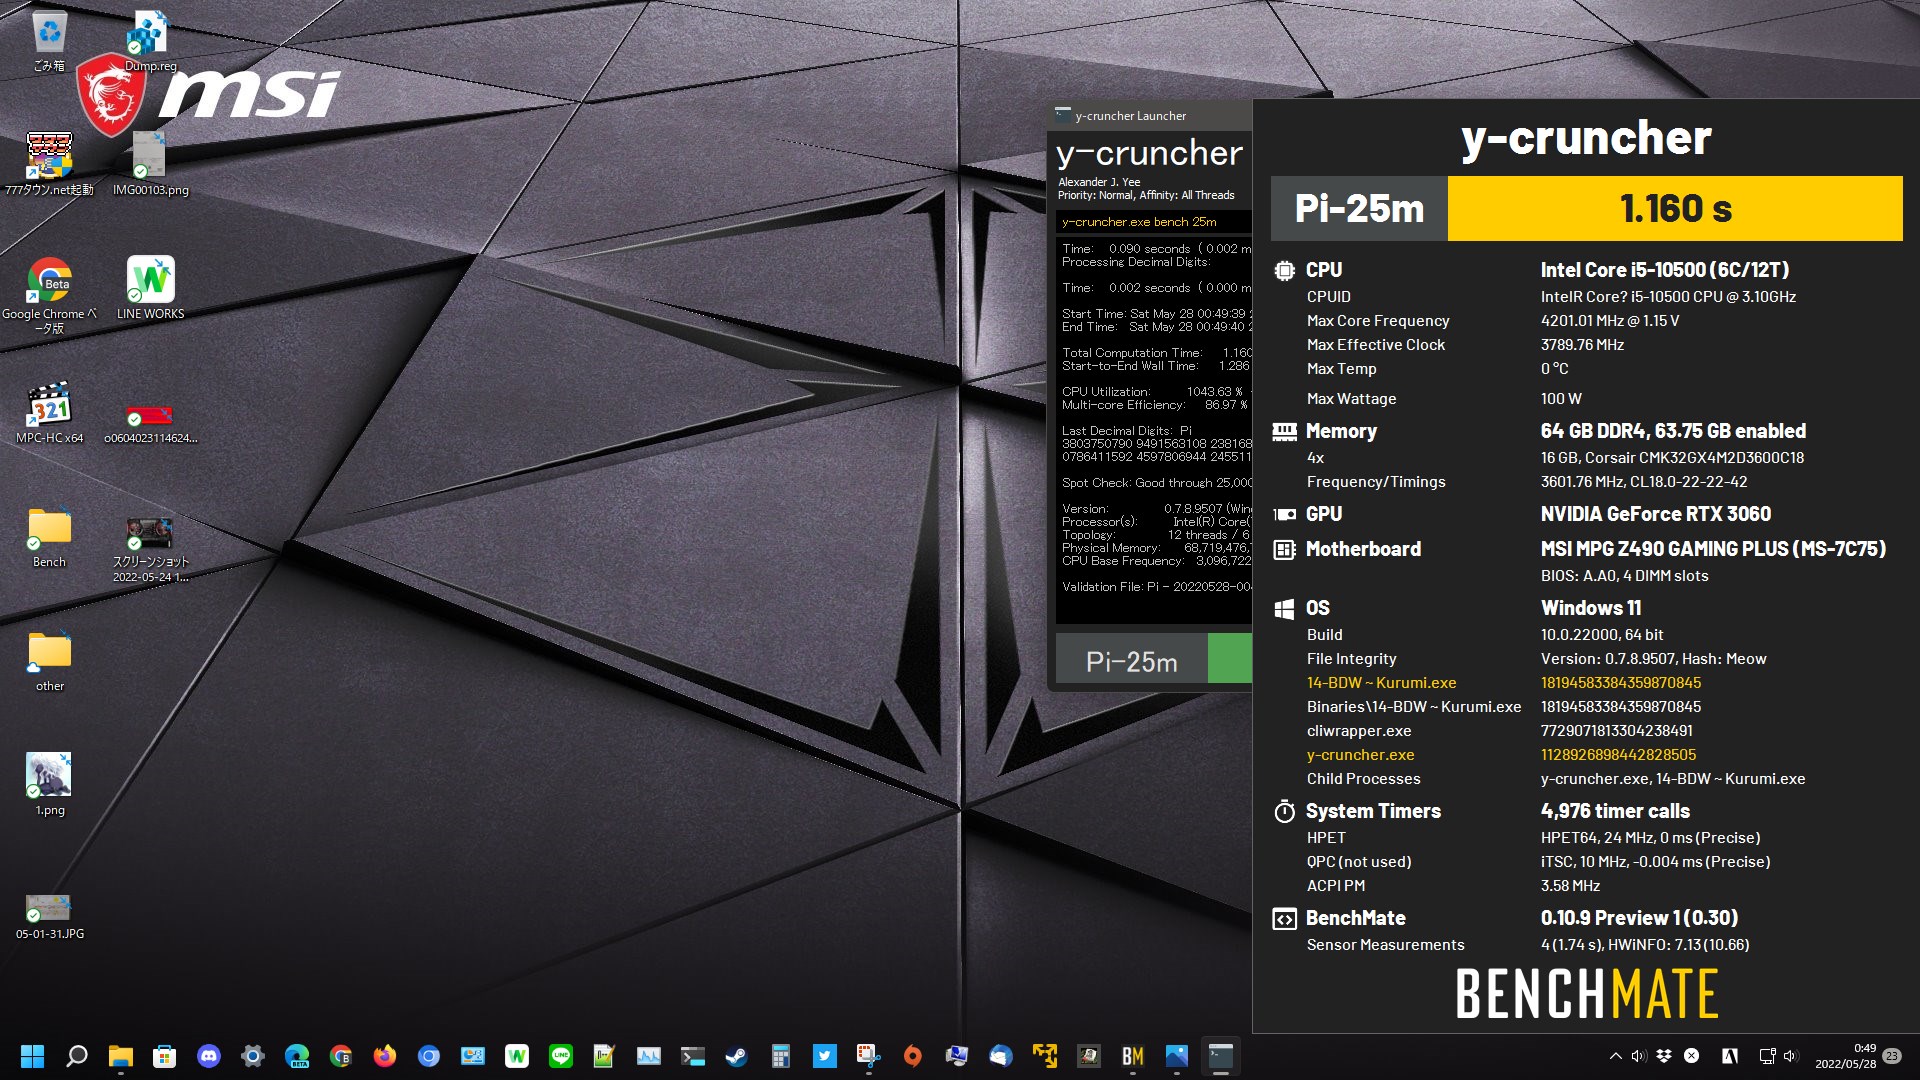
Task: Expand hidden system tray icons chevron
Action: tap(1615, 1056)
